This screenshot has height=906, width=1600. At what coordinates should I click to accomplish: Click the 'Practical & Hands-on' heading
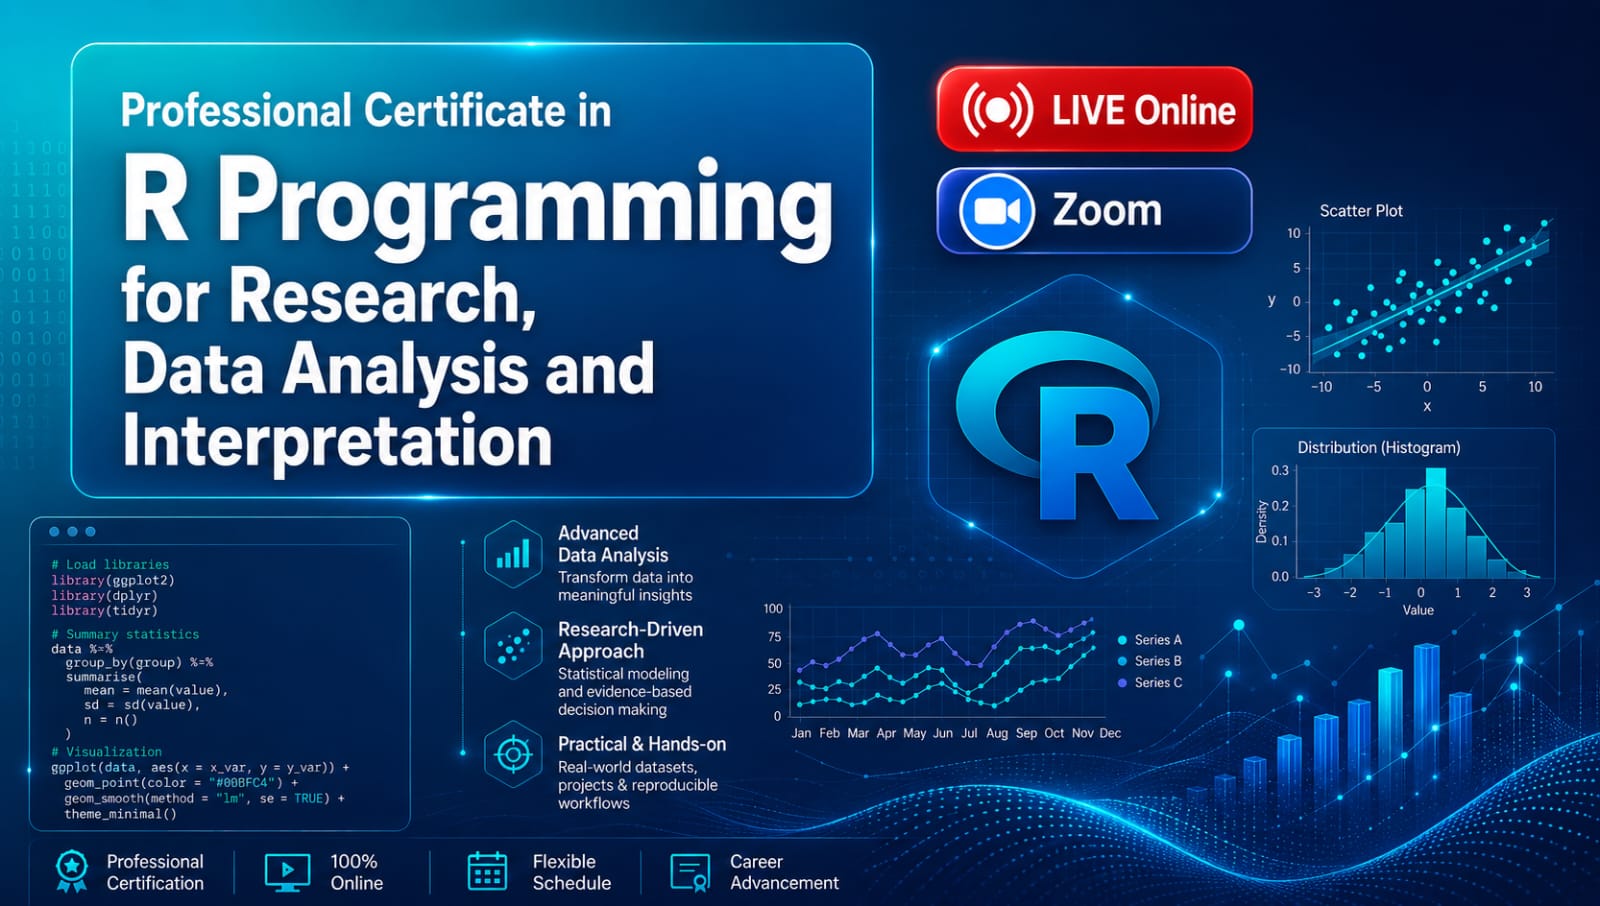tap(642, 744)
